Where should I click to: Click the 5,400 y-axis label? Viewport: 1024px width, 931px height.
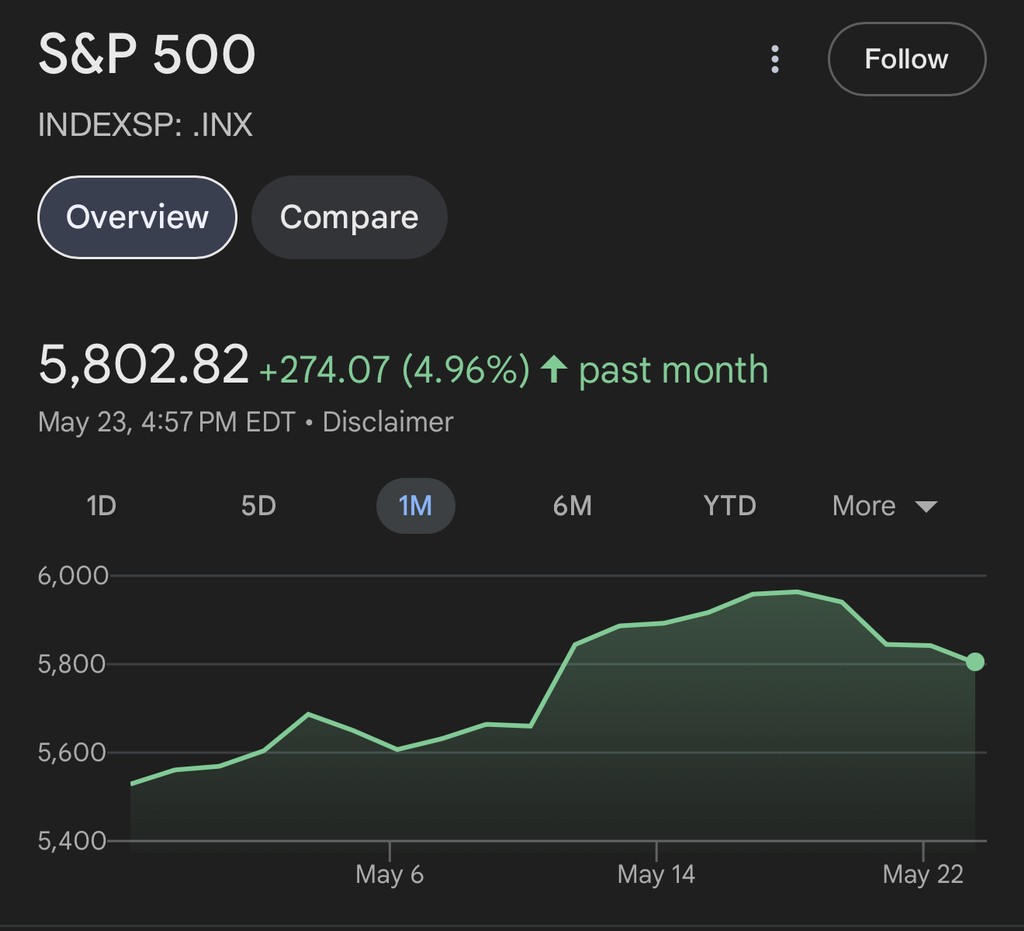pyautogui.click(x=72, y=841)
